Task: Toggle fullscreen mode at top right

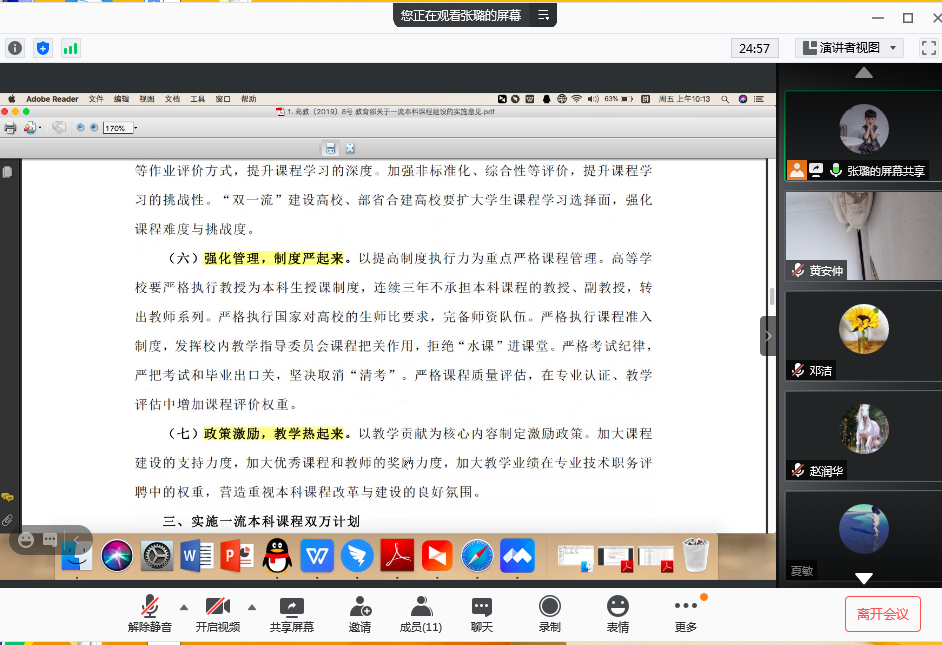Action: pyautogui.click(x=927, y=48)
